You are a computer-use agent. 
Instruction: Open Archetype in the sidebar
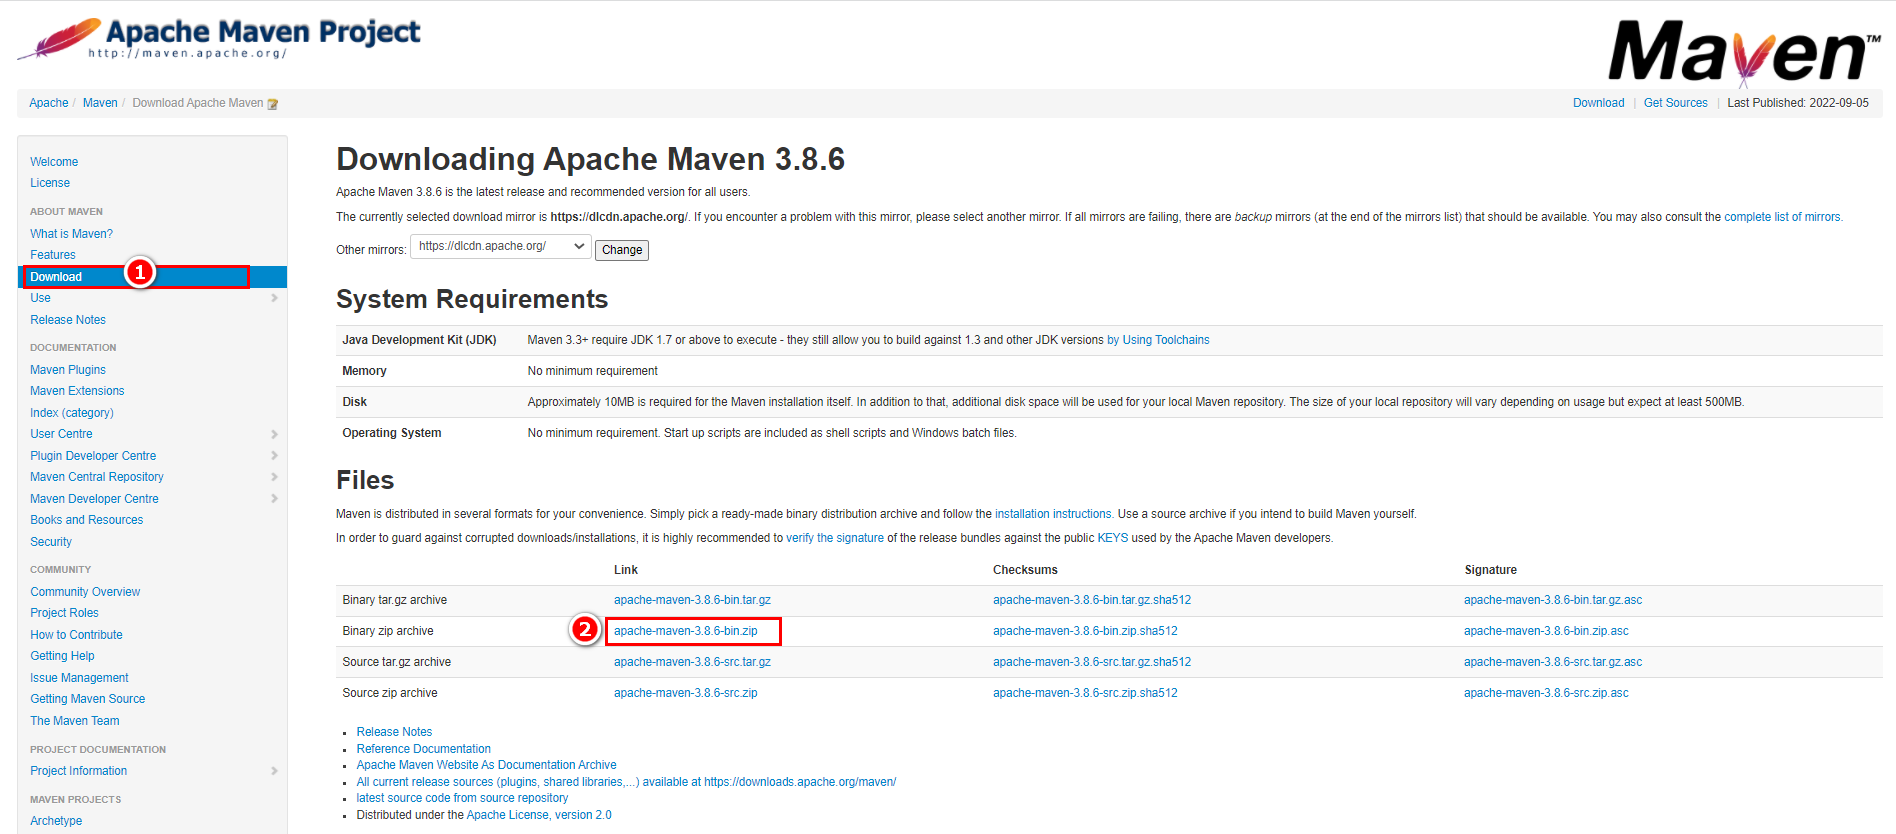56,821
